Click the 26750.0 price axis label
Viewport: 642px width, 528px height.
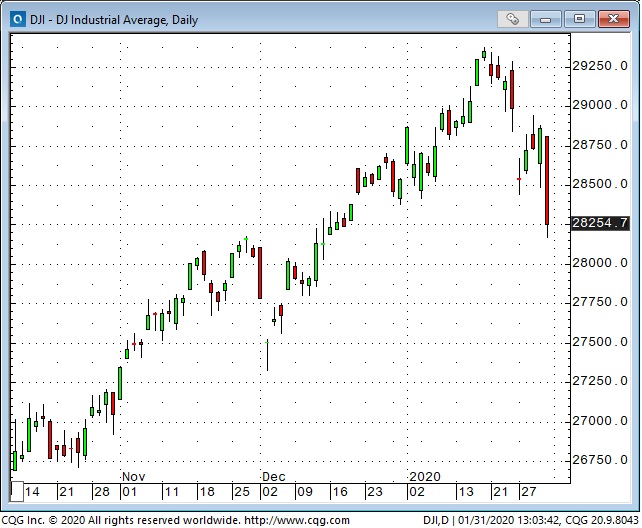click(600, 460)
